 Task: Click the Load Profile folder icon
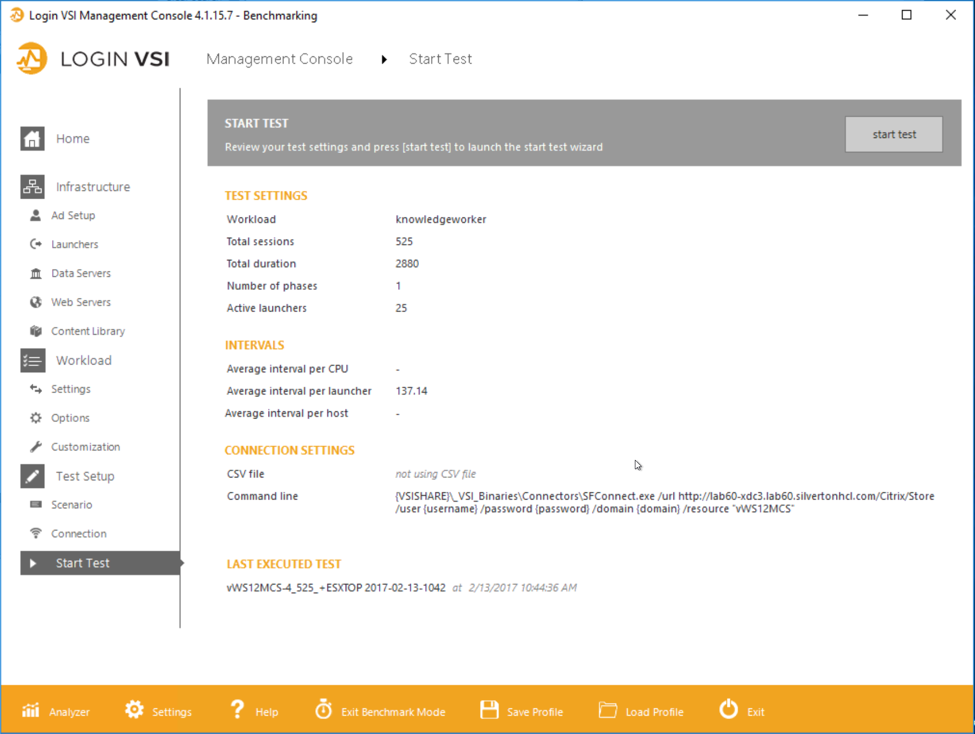coord(608,710)
